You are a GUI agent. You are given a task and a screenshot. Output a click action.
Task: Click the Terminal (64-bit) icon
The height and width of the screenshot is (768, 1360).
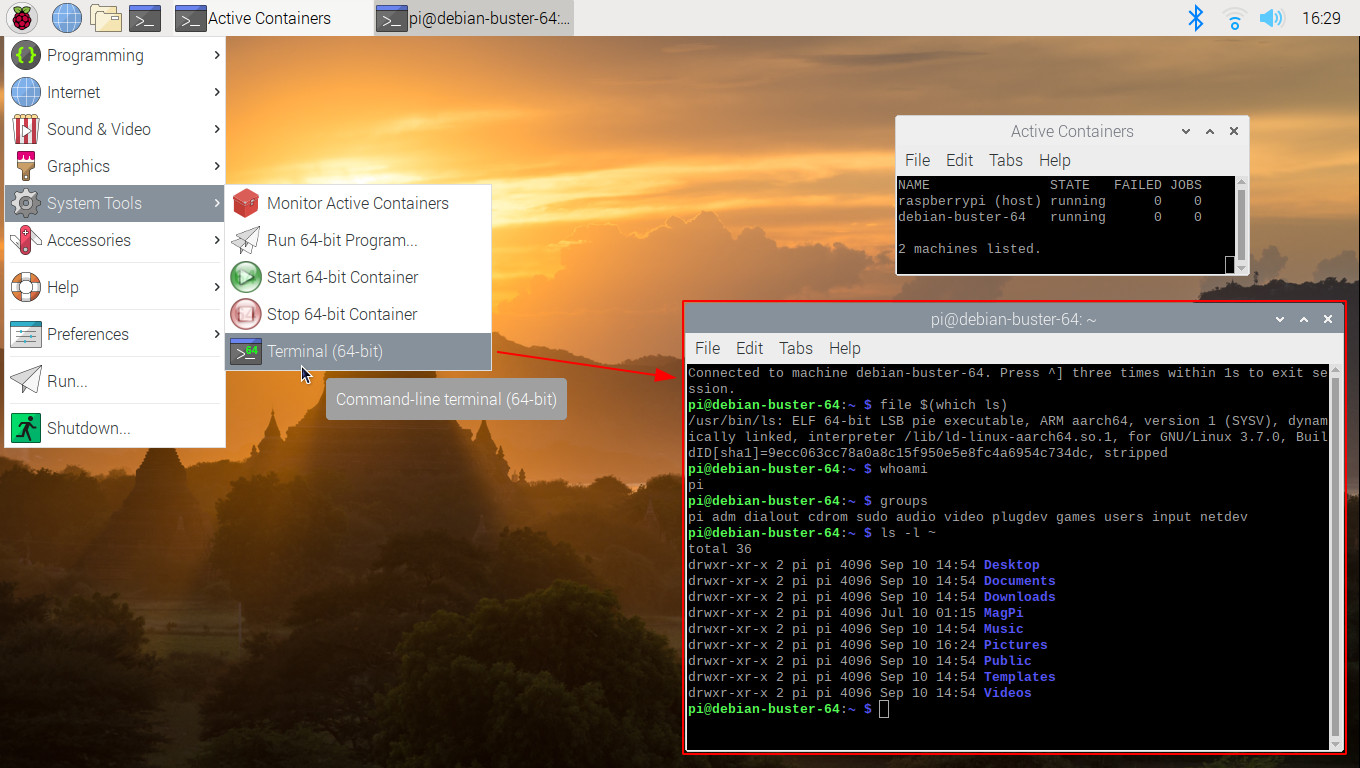click(x=246, y=351)
